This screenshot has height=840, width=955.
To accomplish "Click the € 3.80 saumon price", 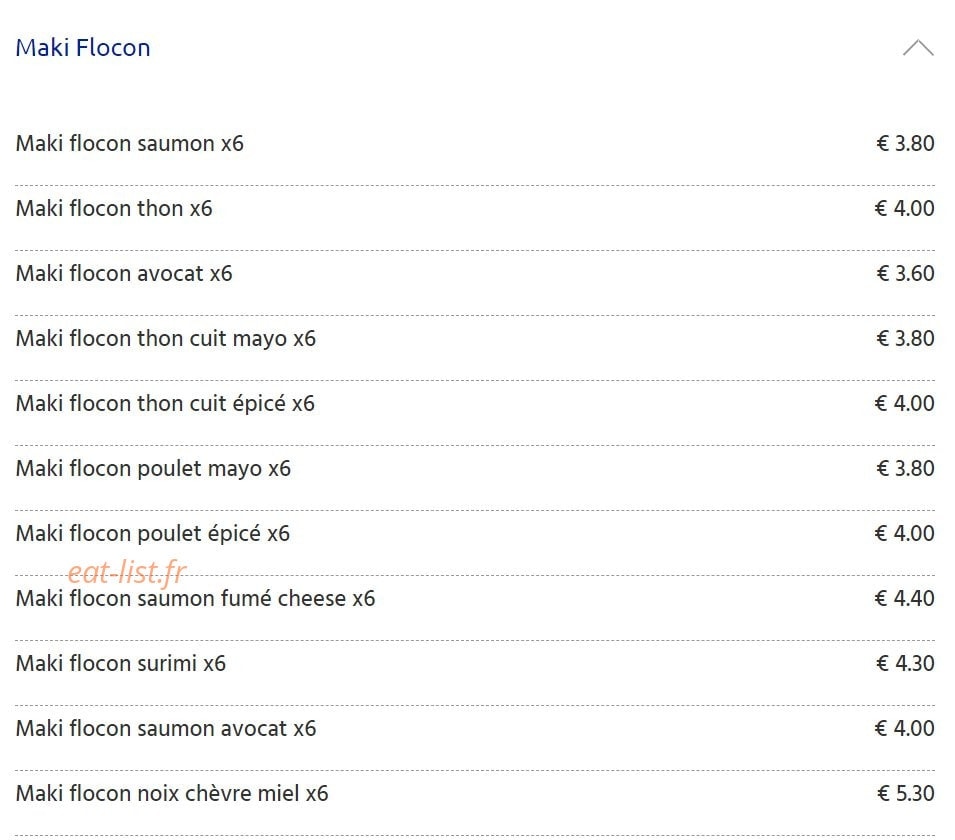I will (905, 144).
